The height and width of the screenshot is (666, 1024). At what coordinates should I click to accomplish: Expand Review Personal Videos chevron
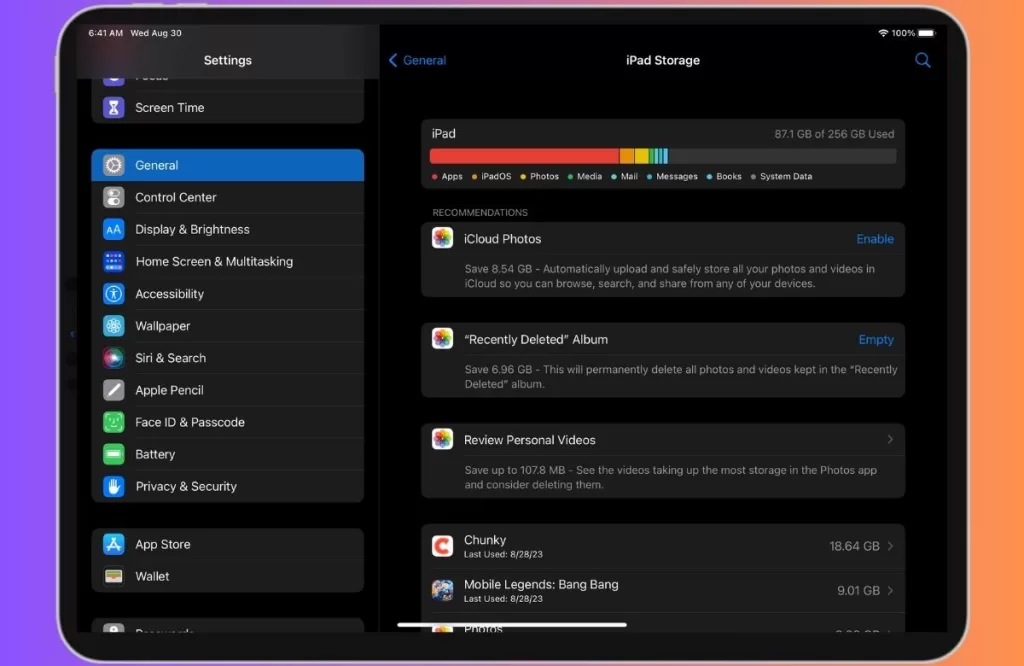click(890, 439)
